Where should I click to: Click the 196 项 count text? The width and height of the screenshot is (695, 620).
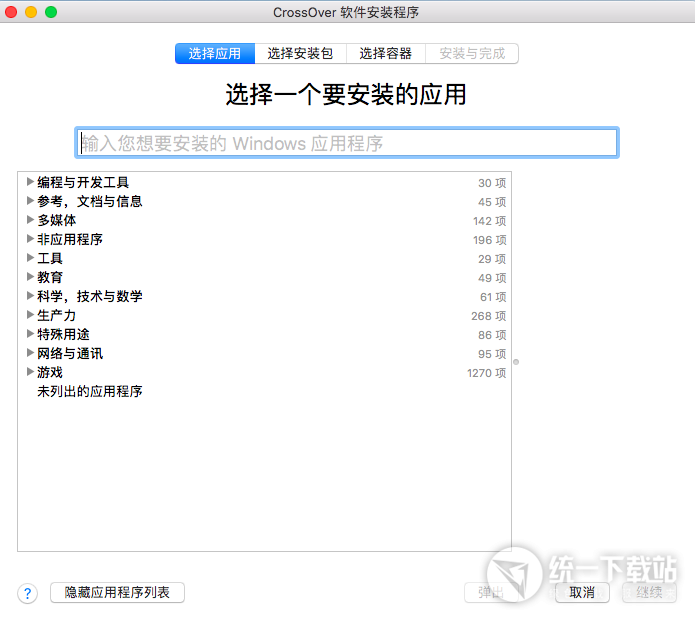489,240
